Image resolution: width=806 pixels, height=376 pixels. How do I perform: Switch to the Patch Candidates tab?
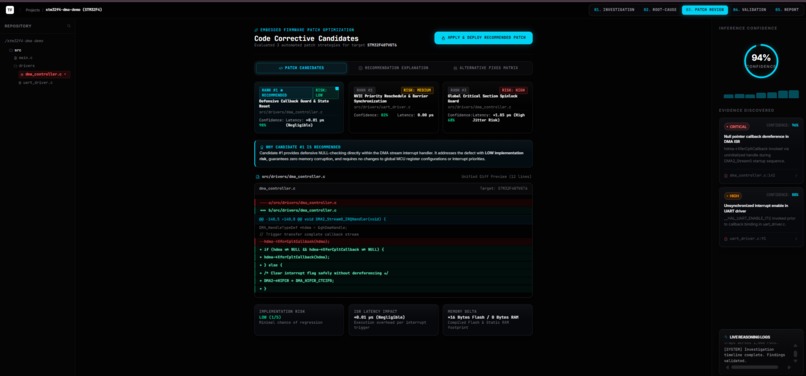(301, 68)
